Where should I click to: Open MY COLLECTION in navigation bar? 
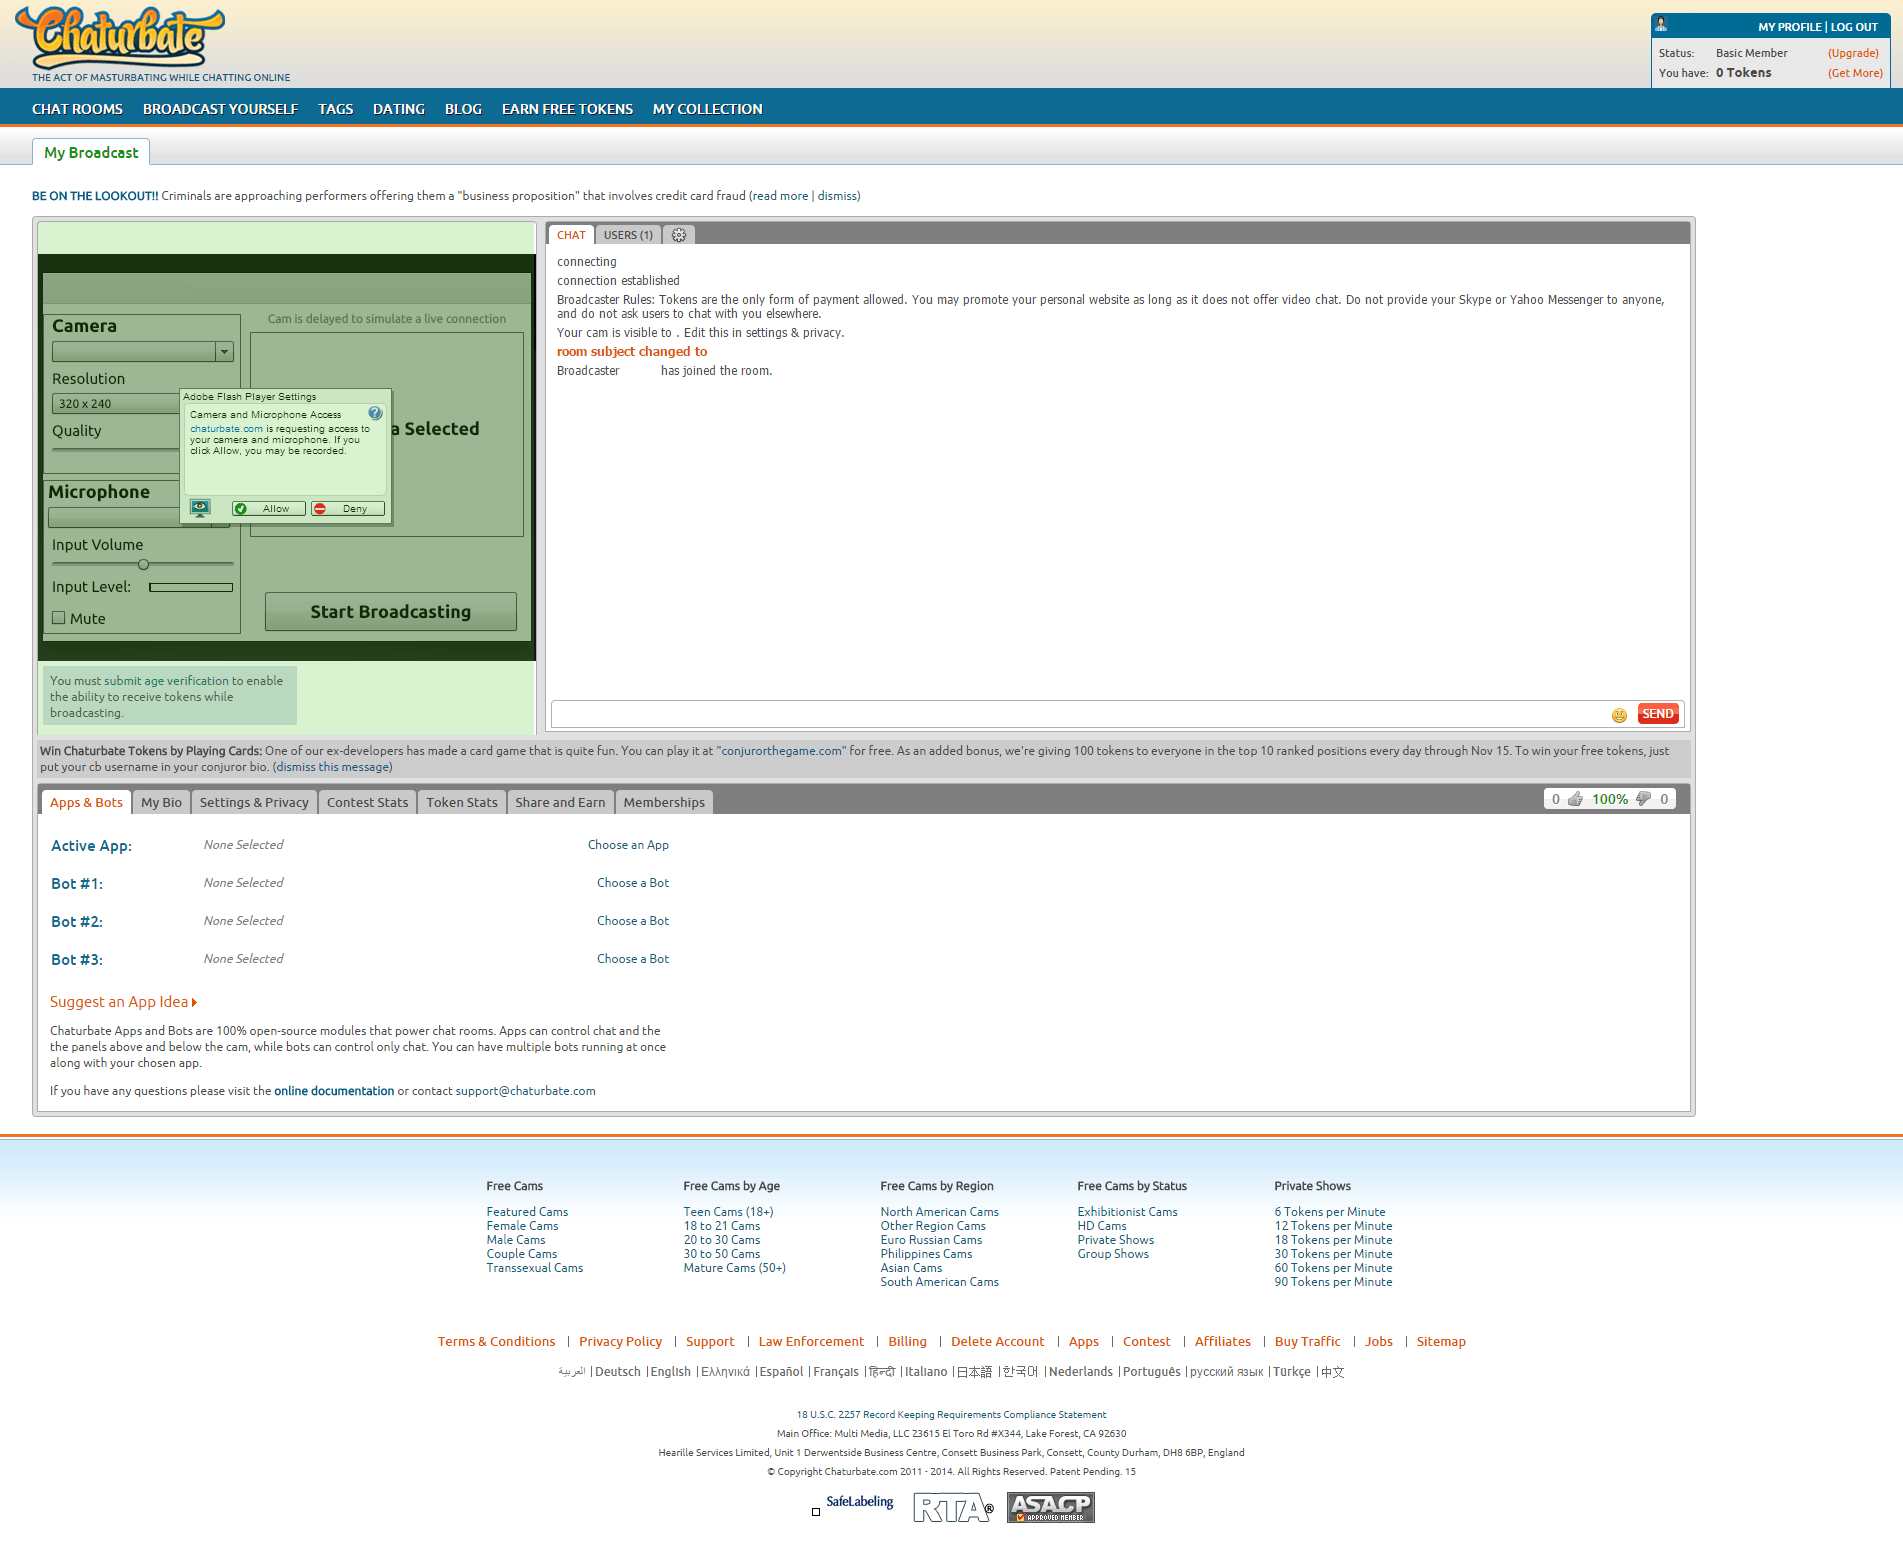[x=707, y=109]
